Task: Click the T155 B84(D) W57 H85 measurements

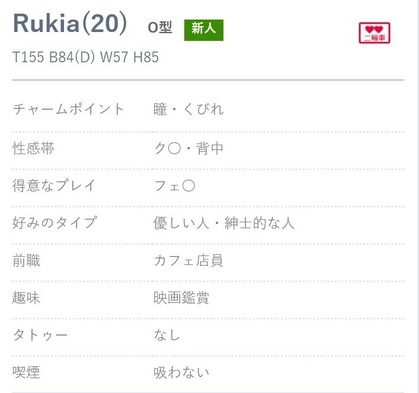Action: (x=85, y=57)
